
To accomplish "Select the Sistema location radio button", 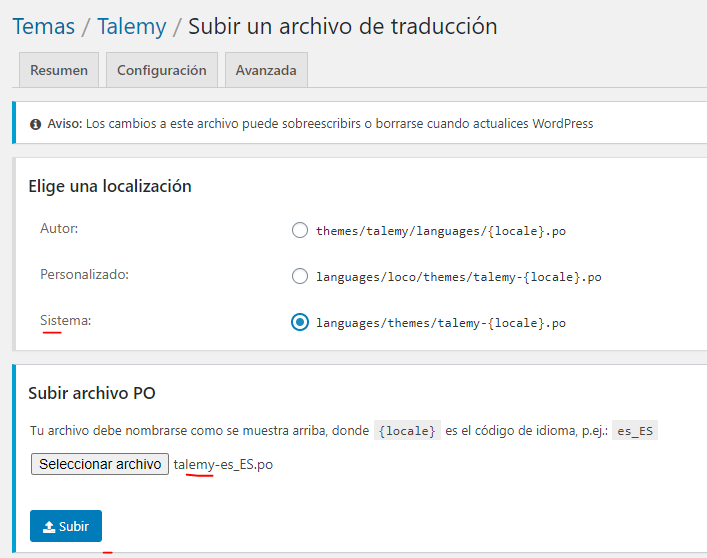I will point(300,322).
